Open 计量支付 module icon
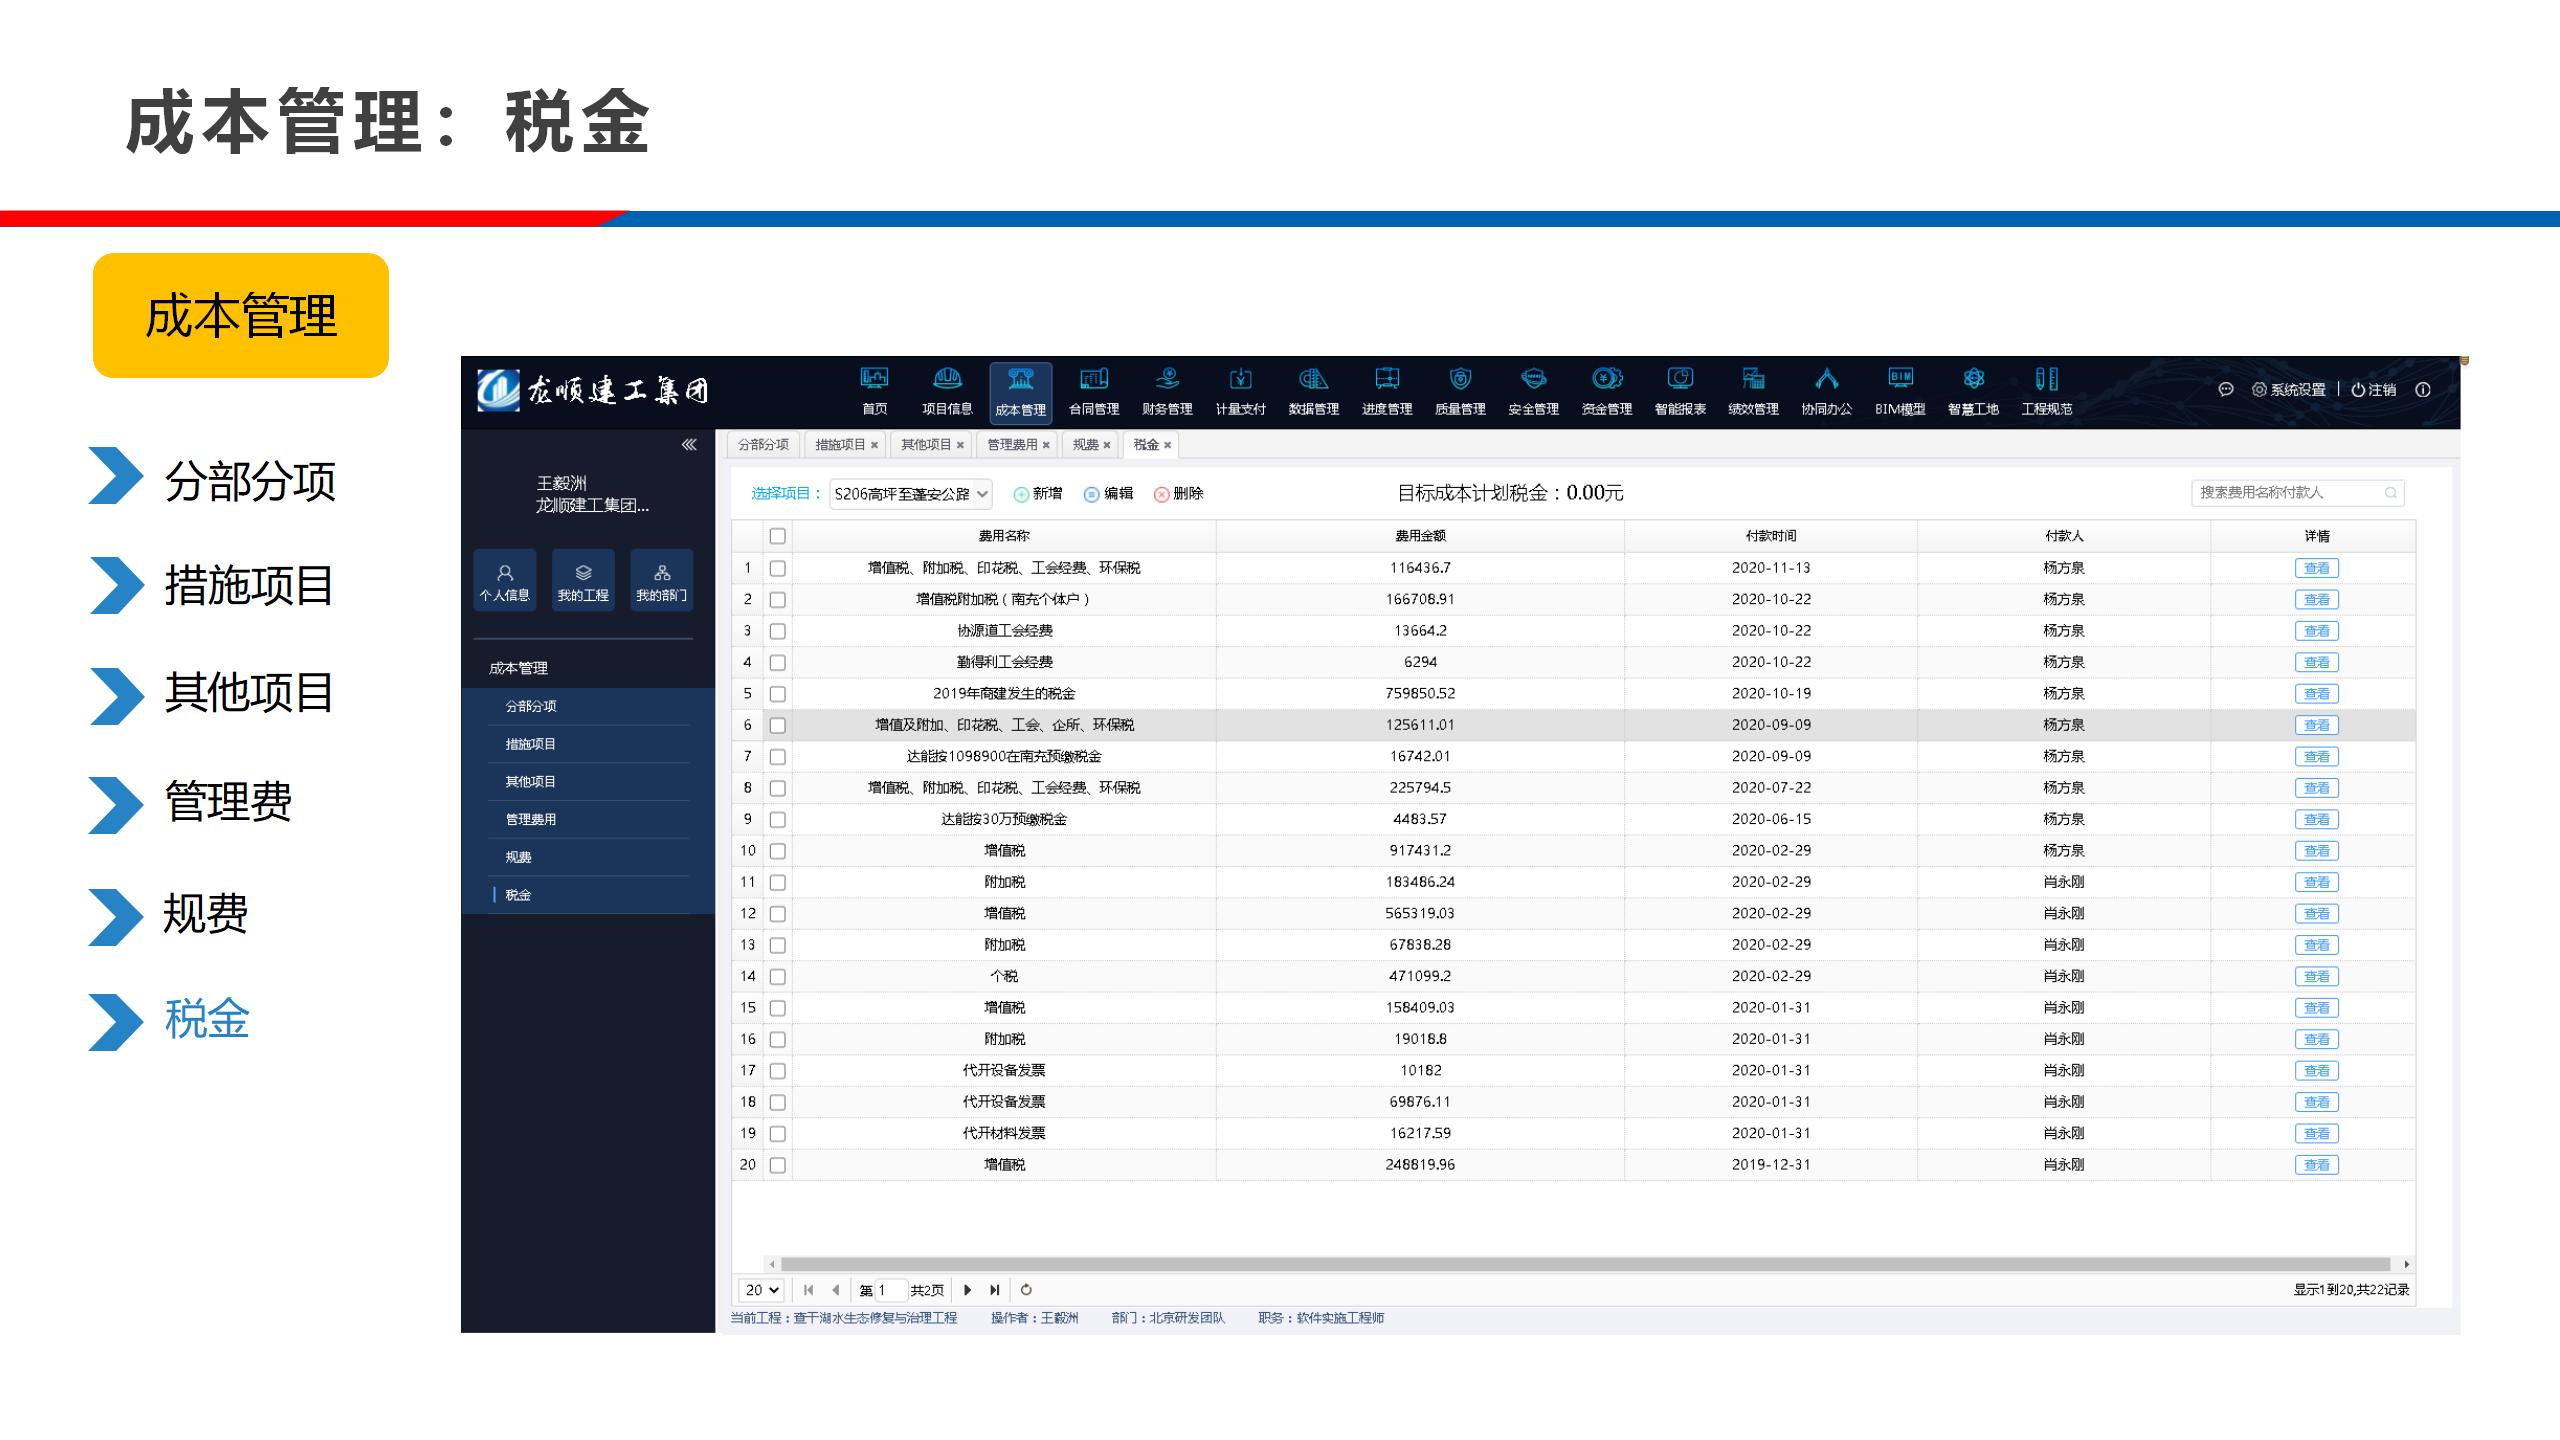The height and width of the screenshot is (1440, 2560). (1240, 391)
